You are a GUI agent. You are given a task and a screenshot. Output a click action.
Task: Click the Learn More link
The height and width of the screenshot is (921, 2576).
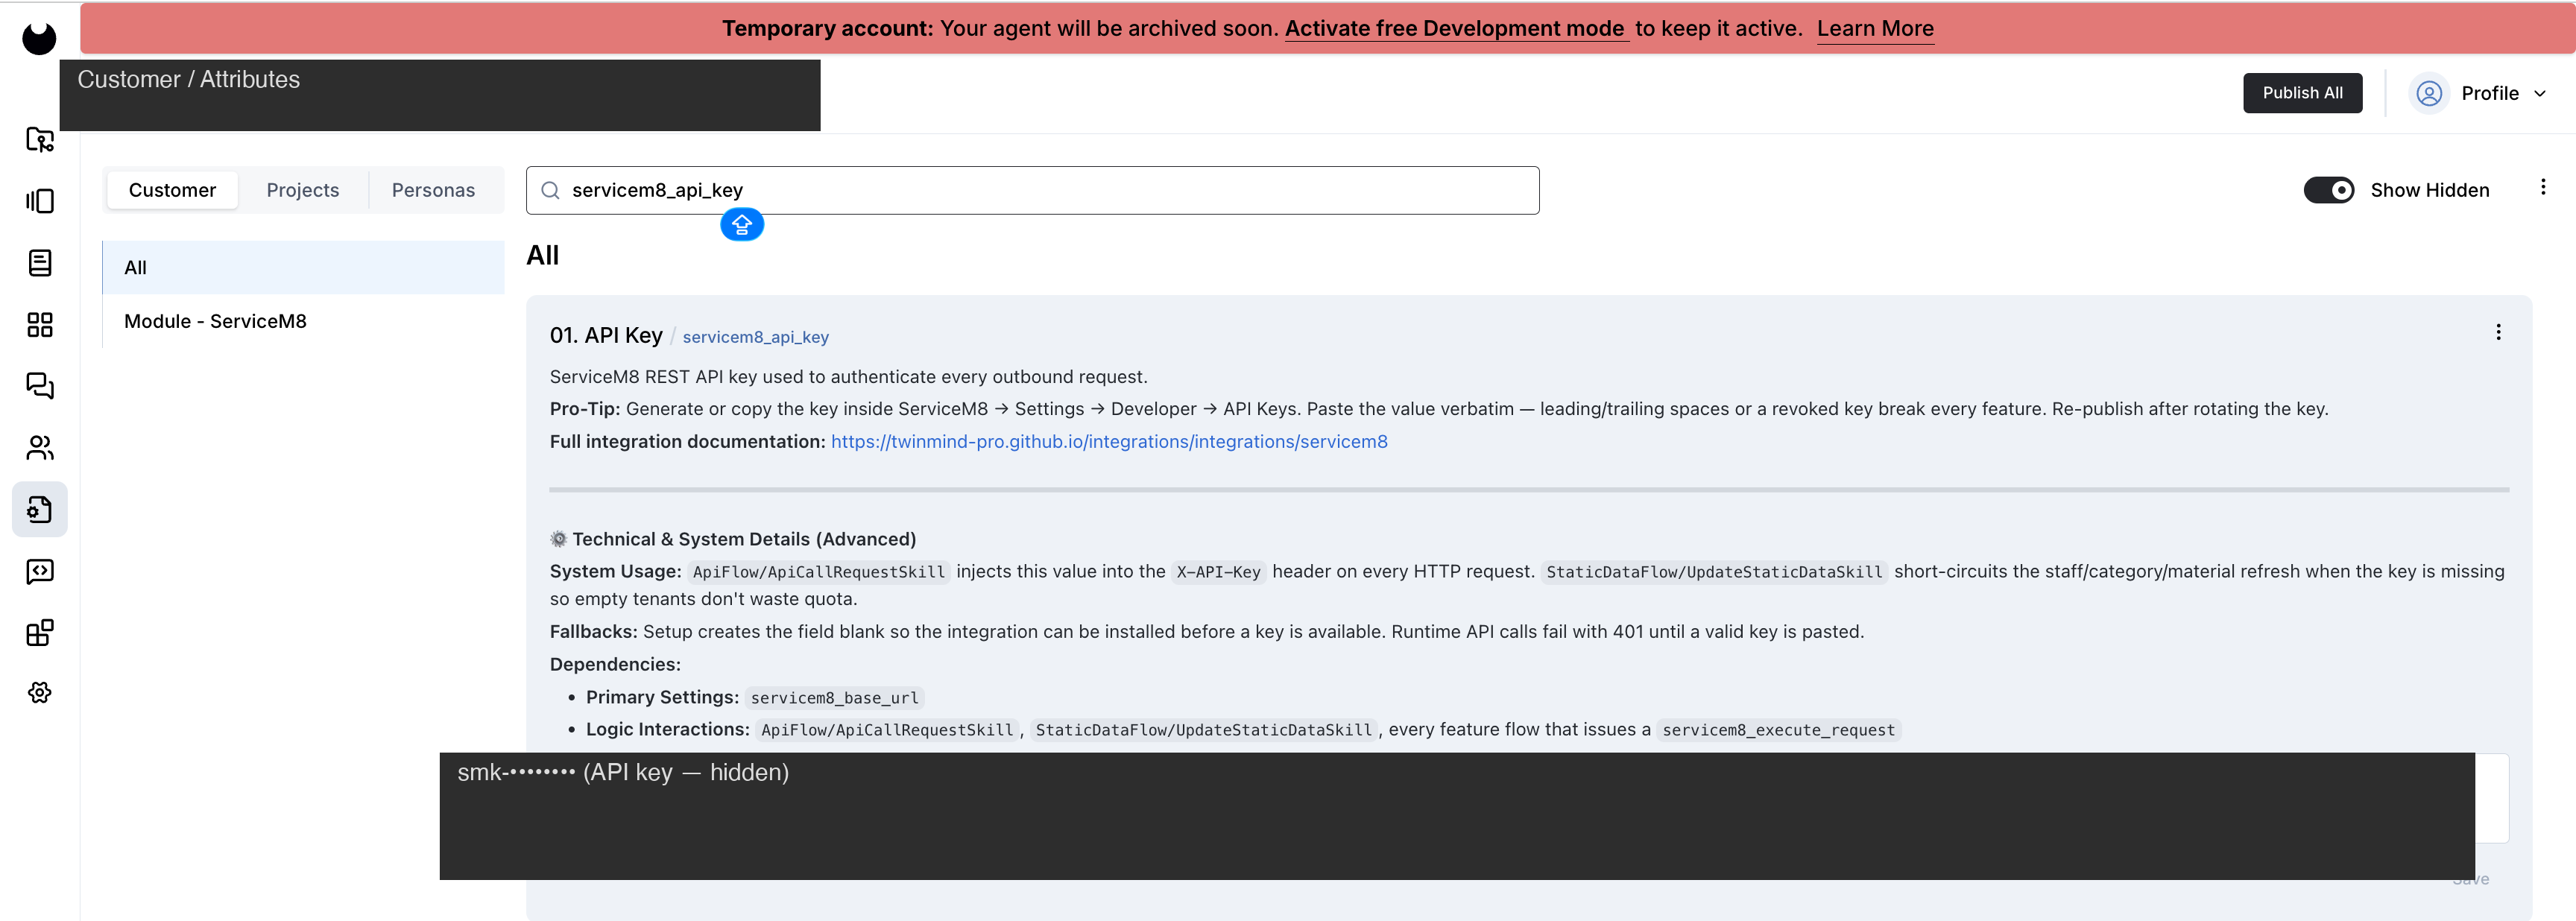pyautogui.click(x=1875, y=28)
